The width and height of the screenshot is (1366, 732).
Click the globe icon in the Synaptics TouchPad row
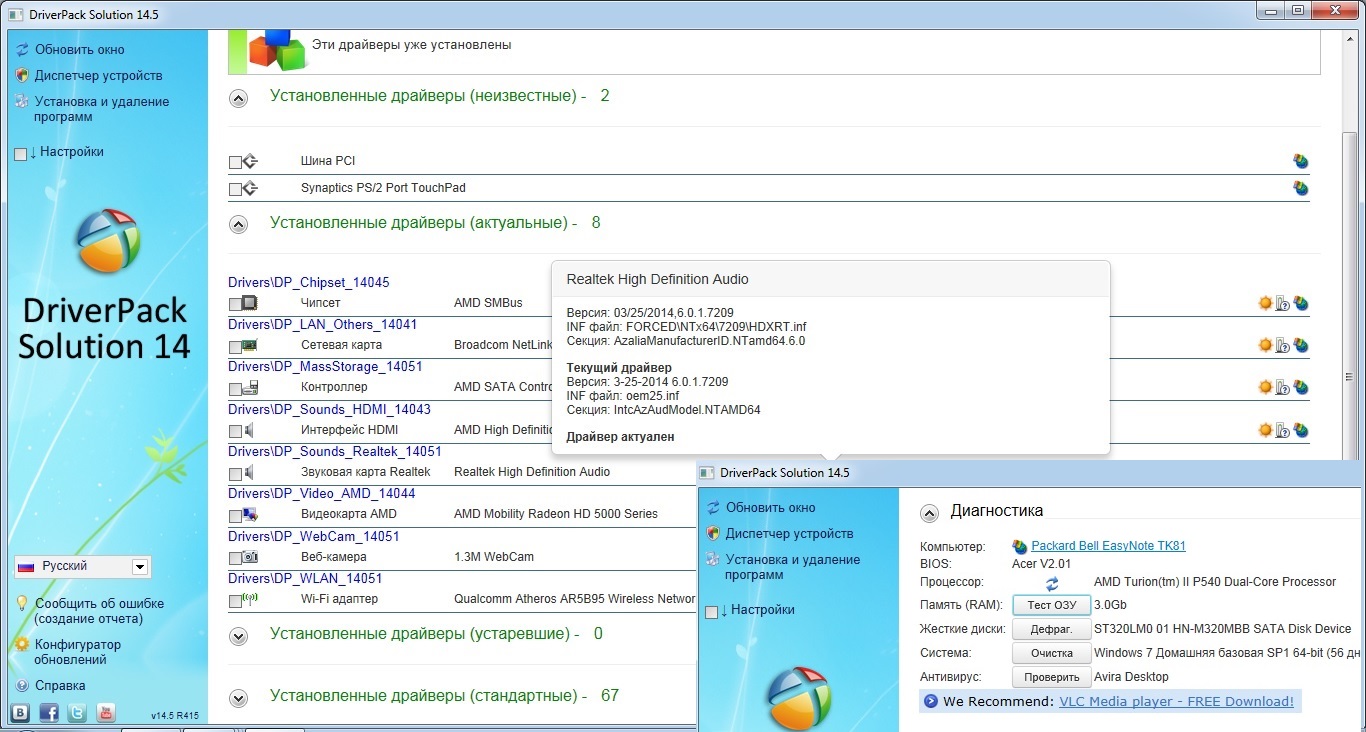point(1301,188)
